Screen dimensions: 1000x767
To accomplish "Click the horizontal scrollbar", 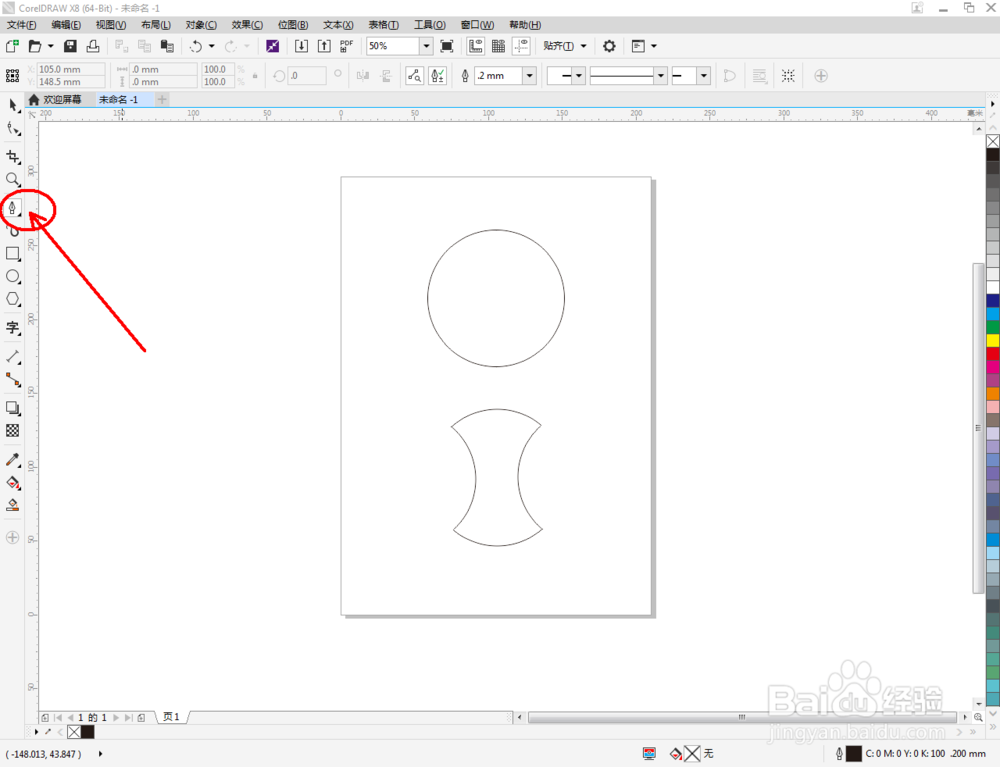I will (x=742, y=717).
